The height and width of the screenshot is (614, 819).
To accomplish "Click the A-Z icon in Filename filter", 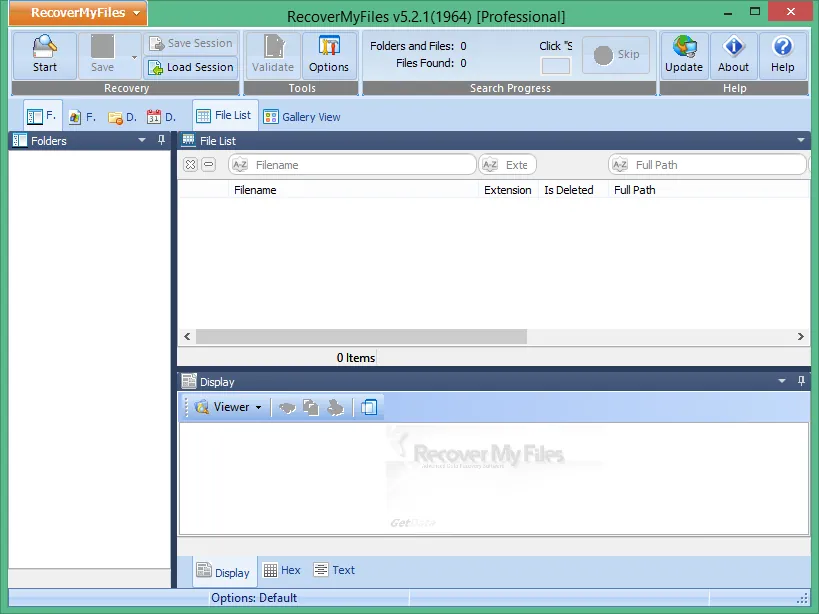I will (x=240, y=165).
